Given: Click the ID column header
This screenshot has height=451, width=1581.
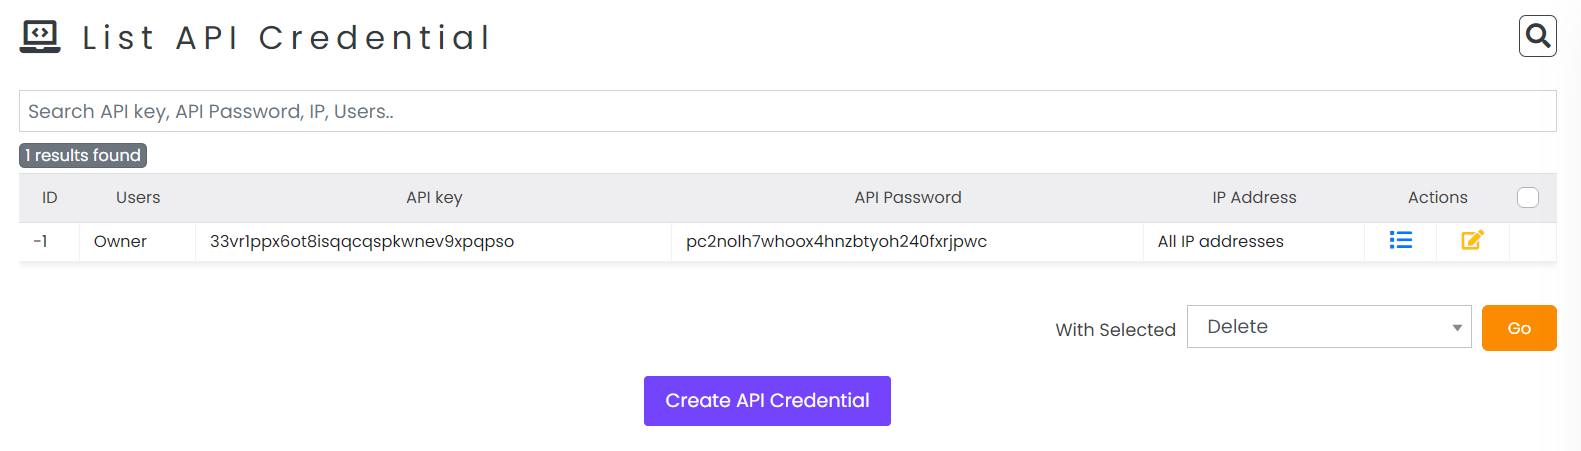Looking at the screenshot, I should coord(50,198).
